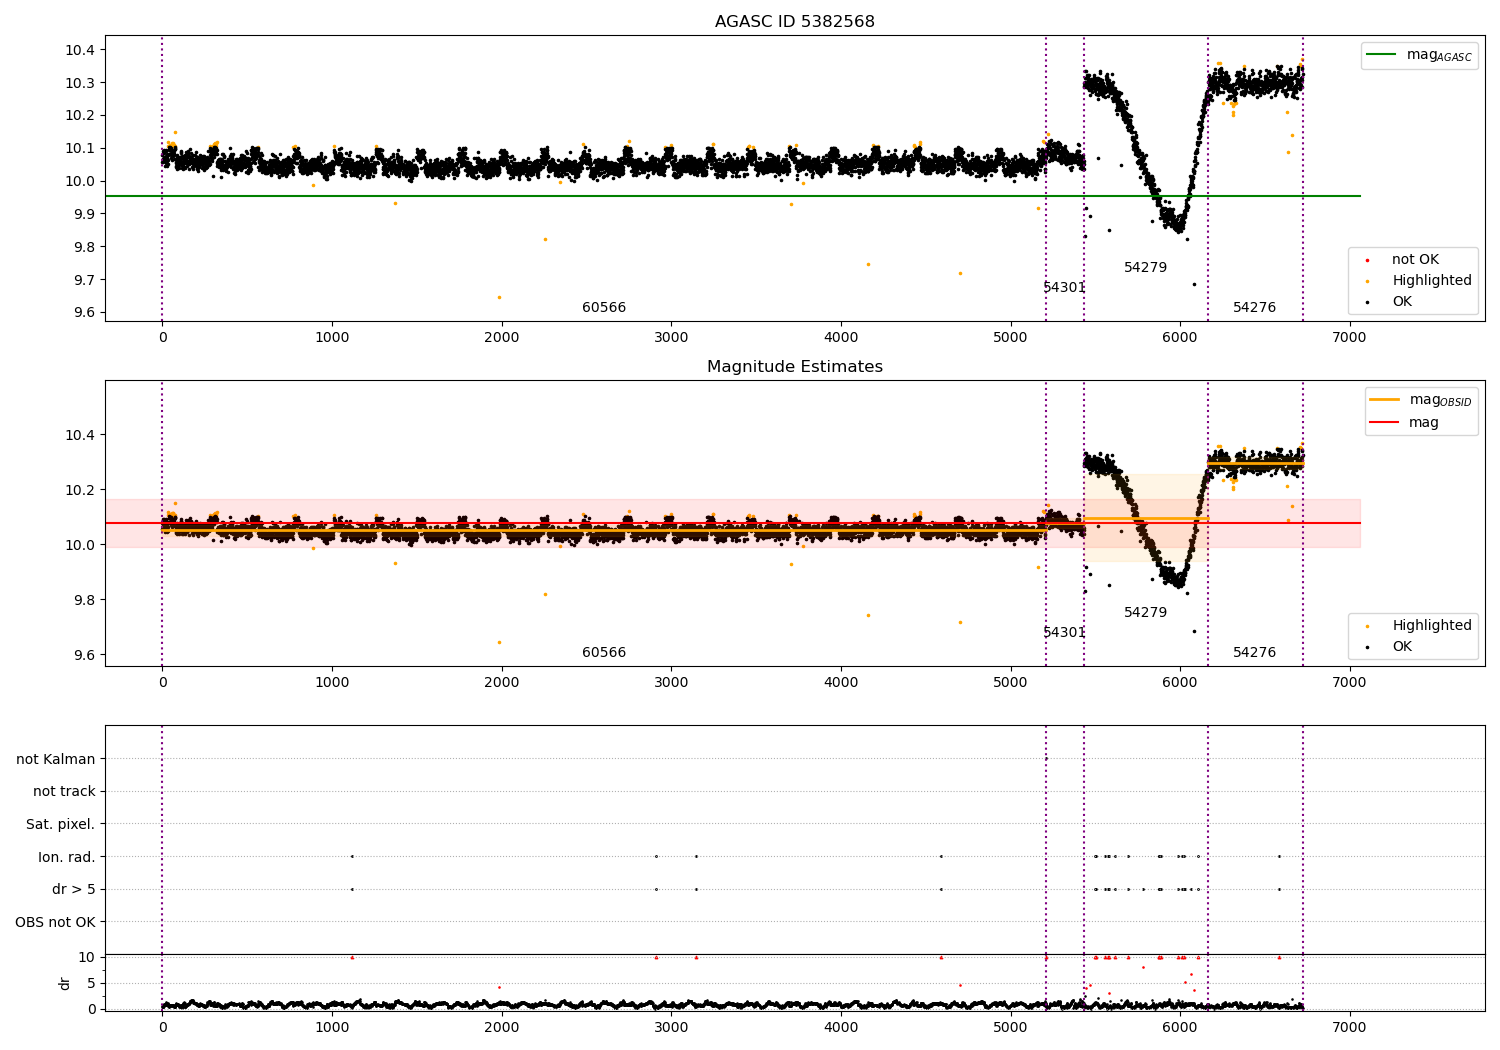1500x1050 pixels.
Task: Click top plot y-axis tick "10.1"
Action: (x=79, y=149)
